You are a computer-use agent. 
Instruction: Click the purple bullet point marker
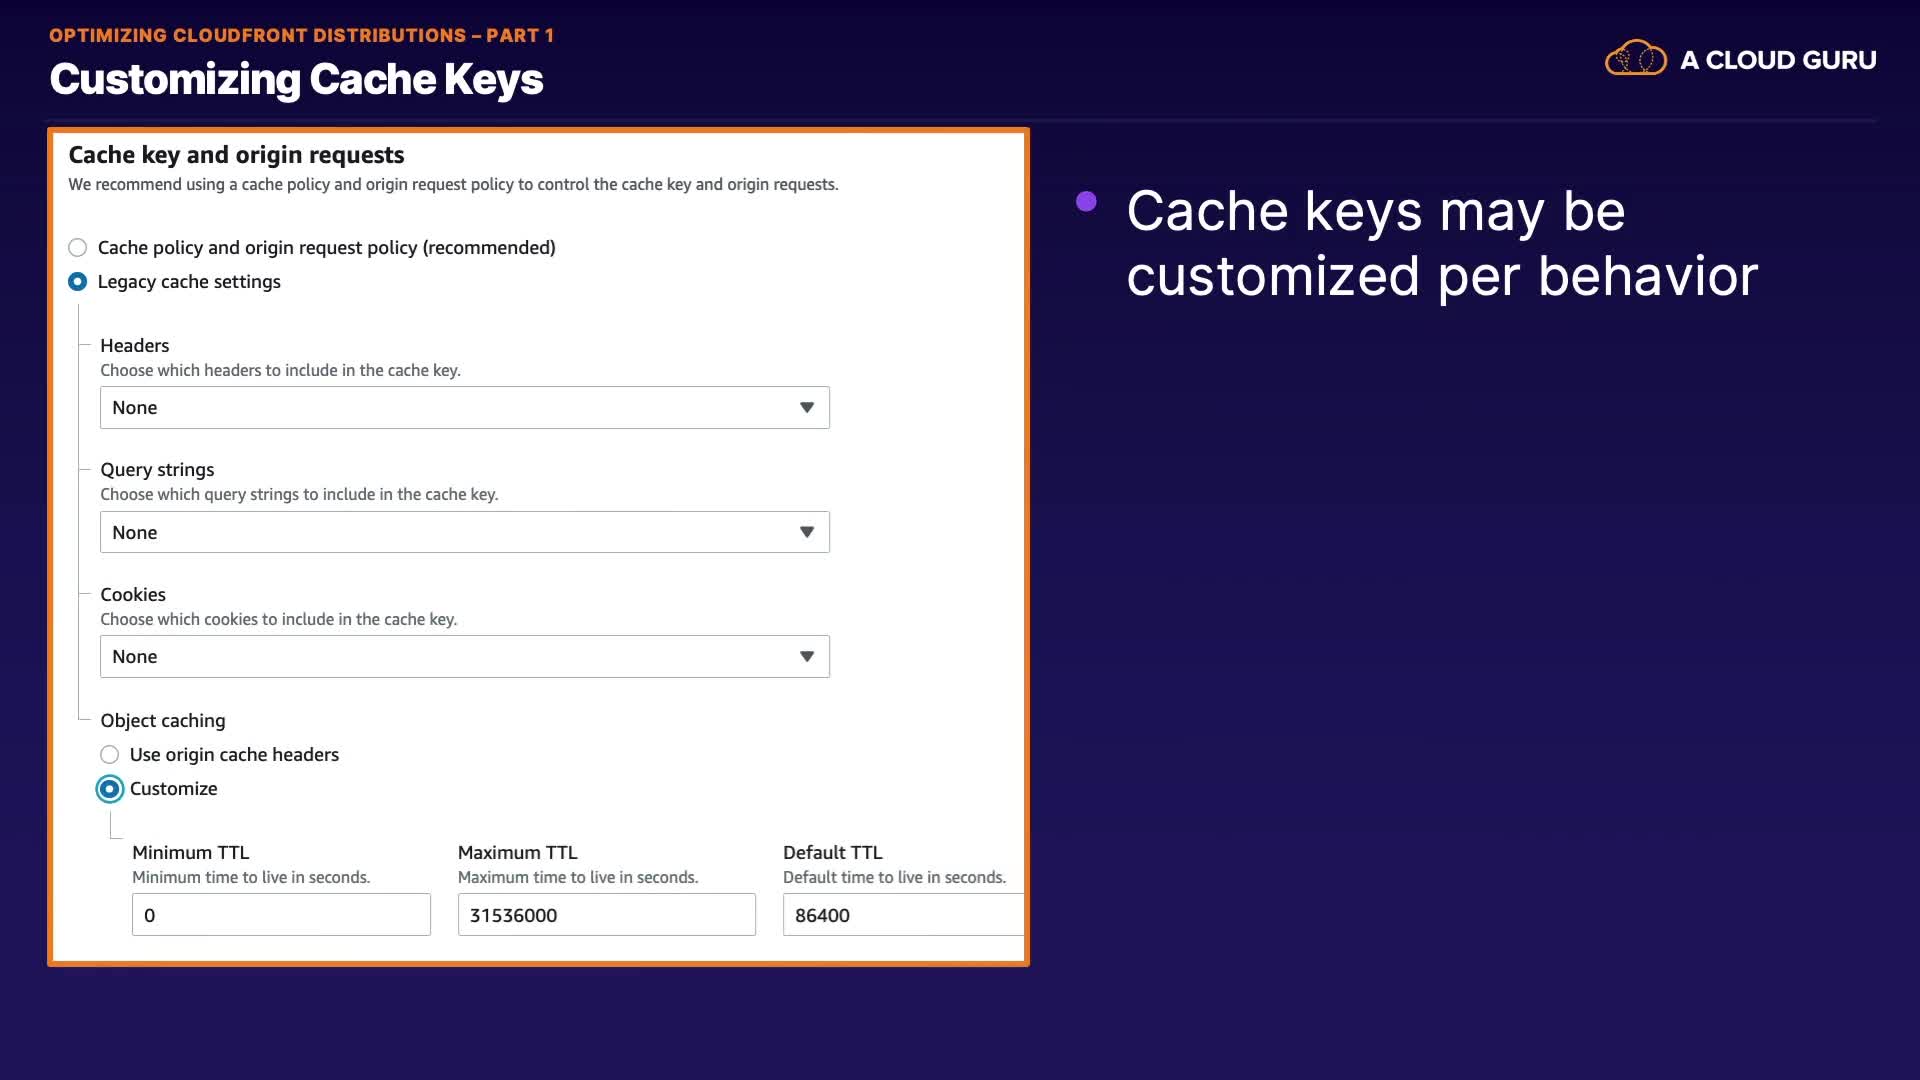1086,202
